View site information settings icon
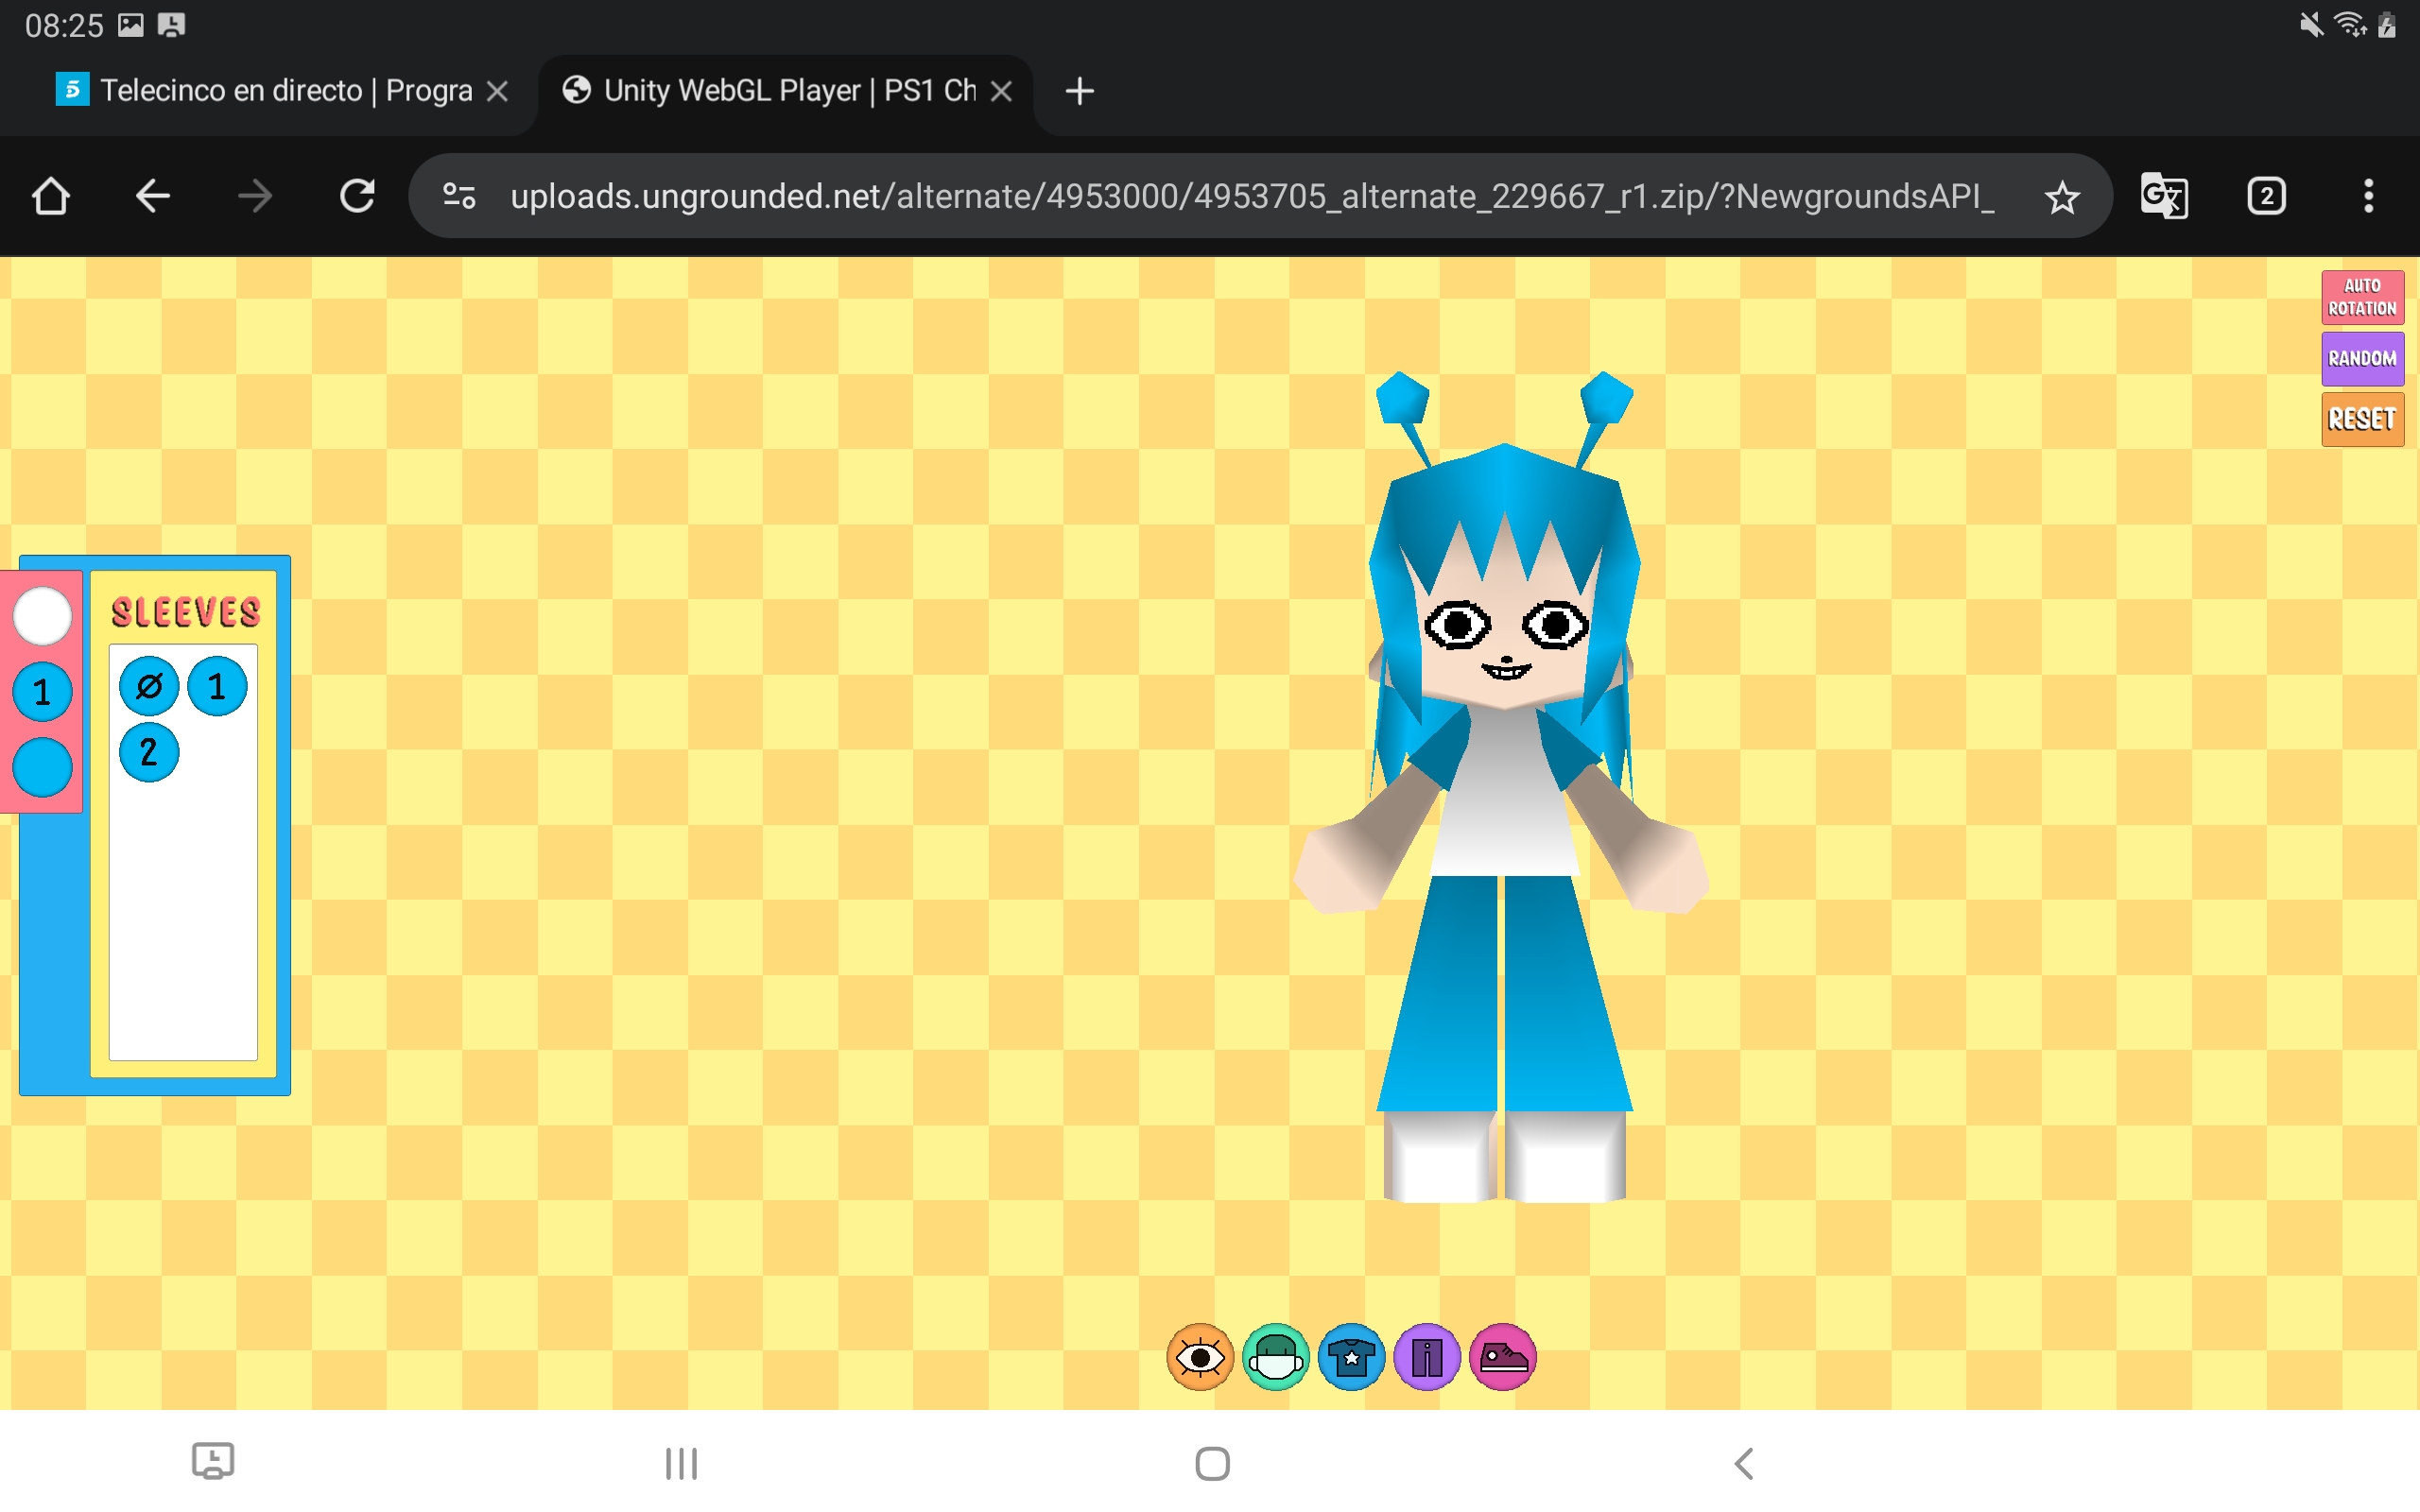Image resolution: width=2420 pixels, height=1512 pixels. 459,196
